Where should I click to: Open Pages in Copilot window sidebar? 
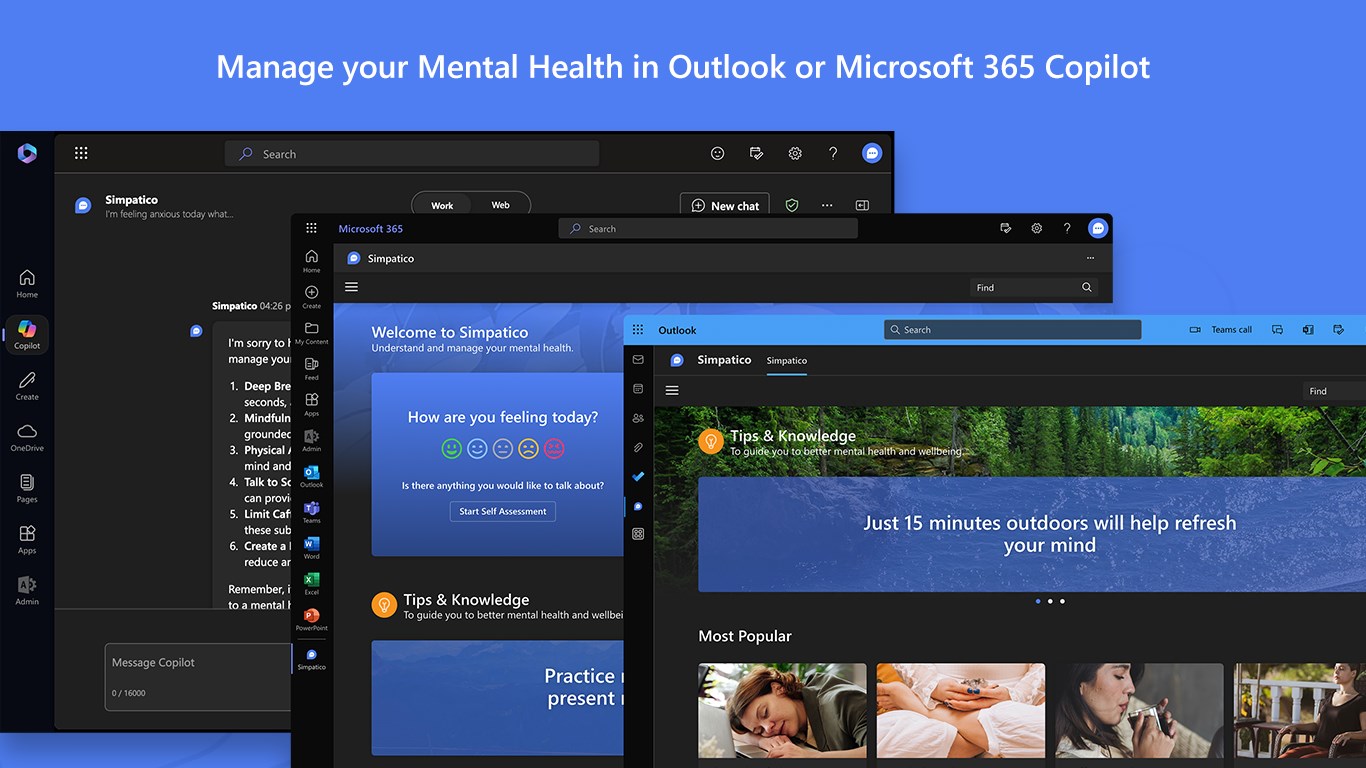[27, 488]
